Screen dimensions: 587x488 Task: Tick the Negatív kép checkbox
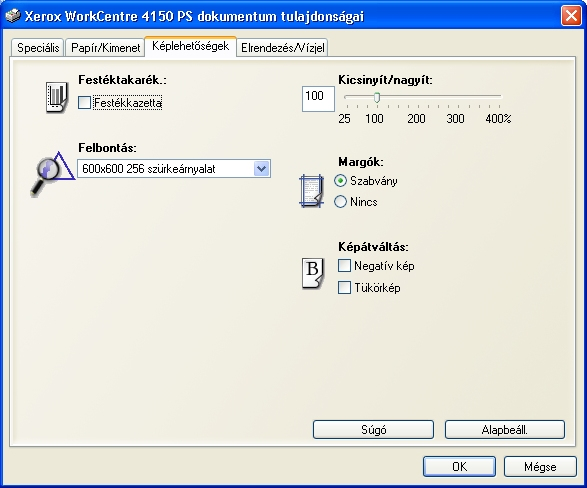click(344, 266)
